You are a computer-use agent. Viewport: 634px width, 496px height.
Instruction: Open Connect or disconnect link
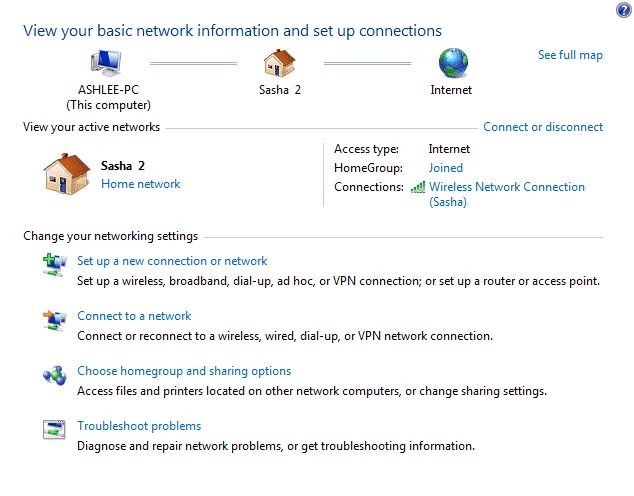[543, 127]
